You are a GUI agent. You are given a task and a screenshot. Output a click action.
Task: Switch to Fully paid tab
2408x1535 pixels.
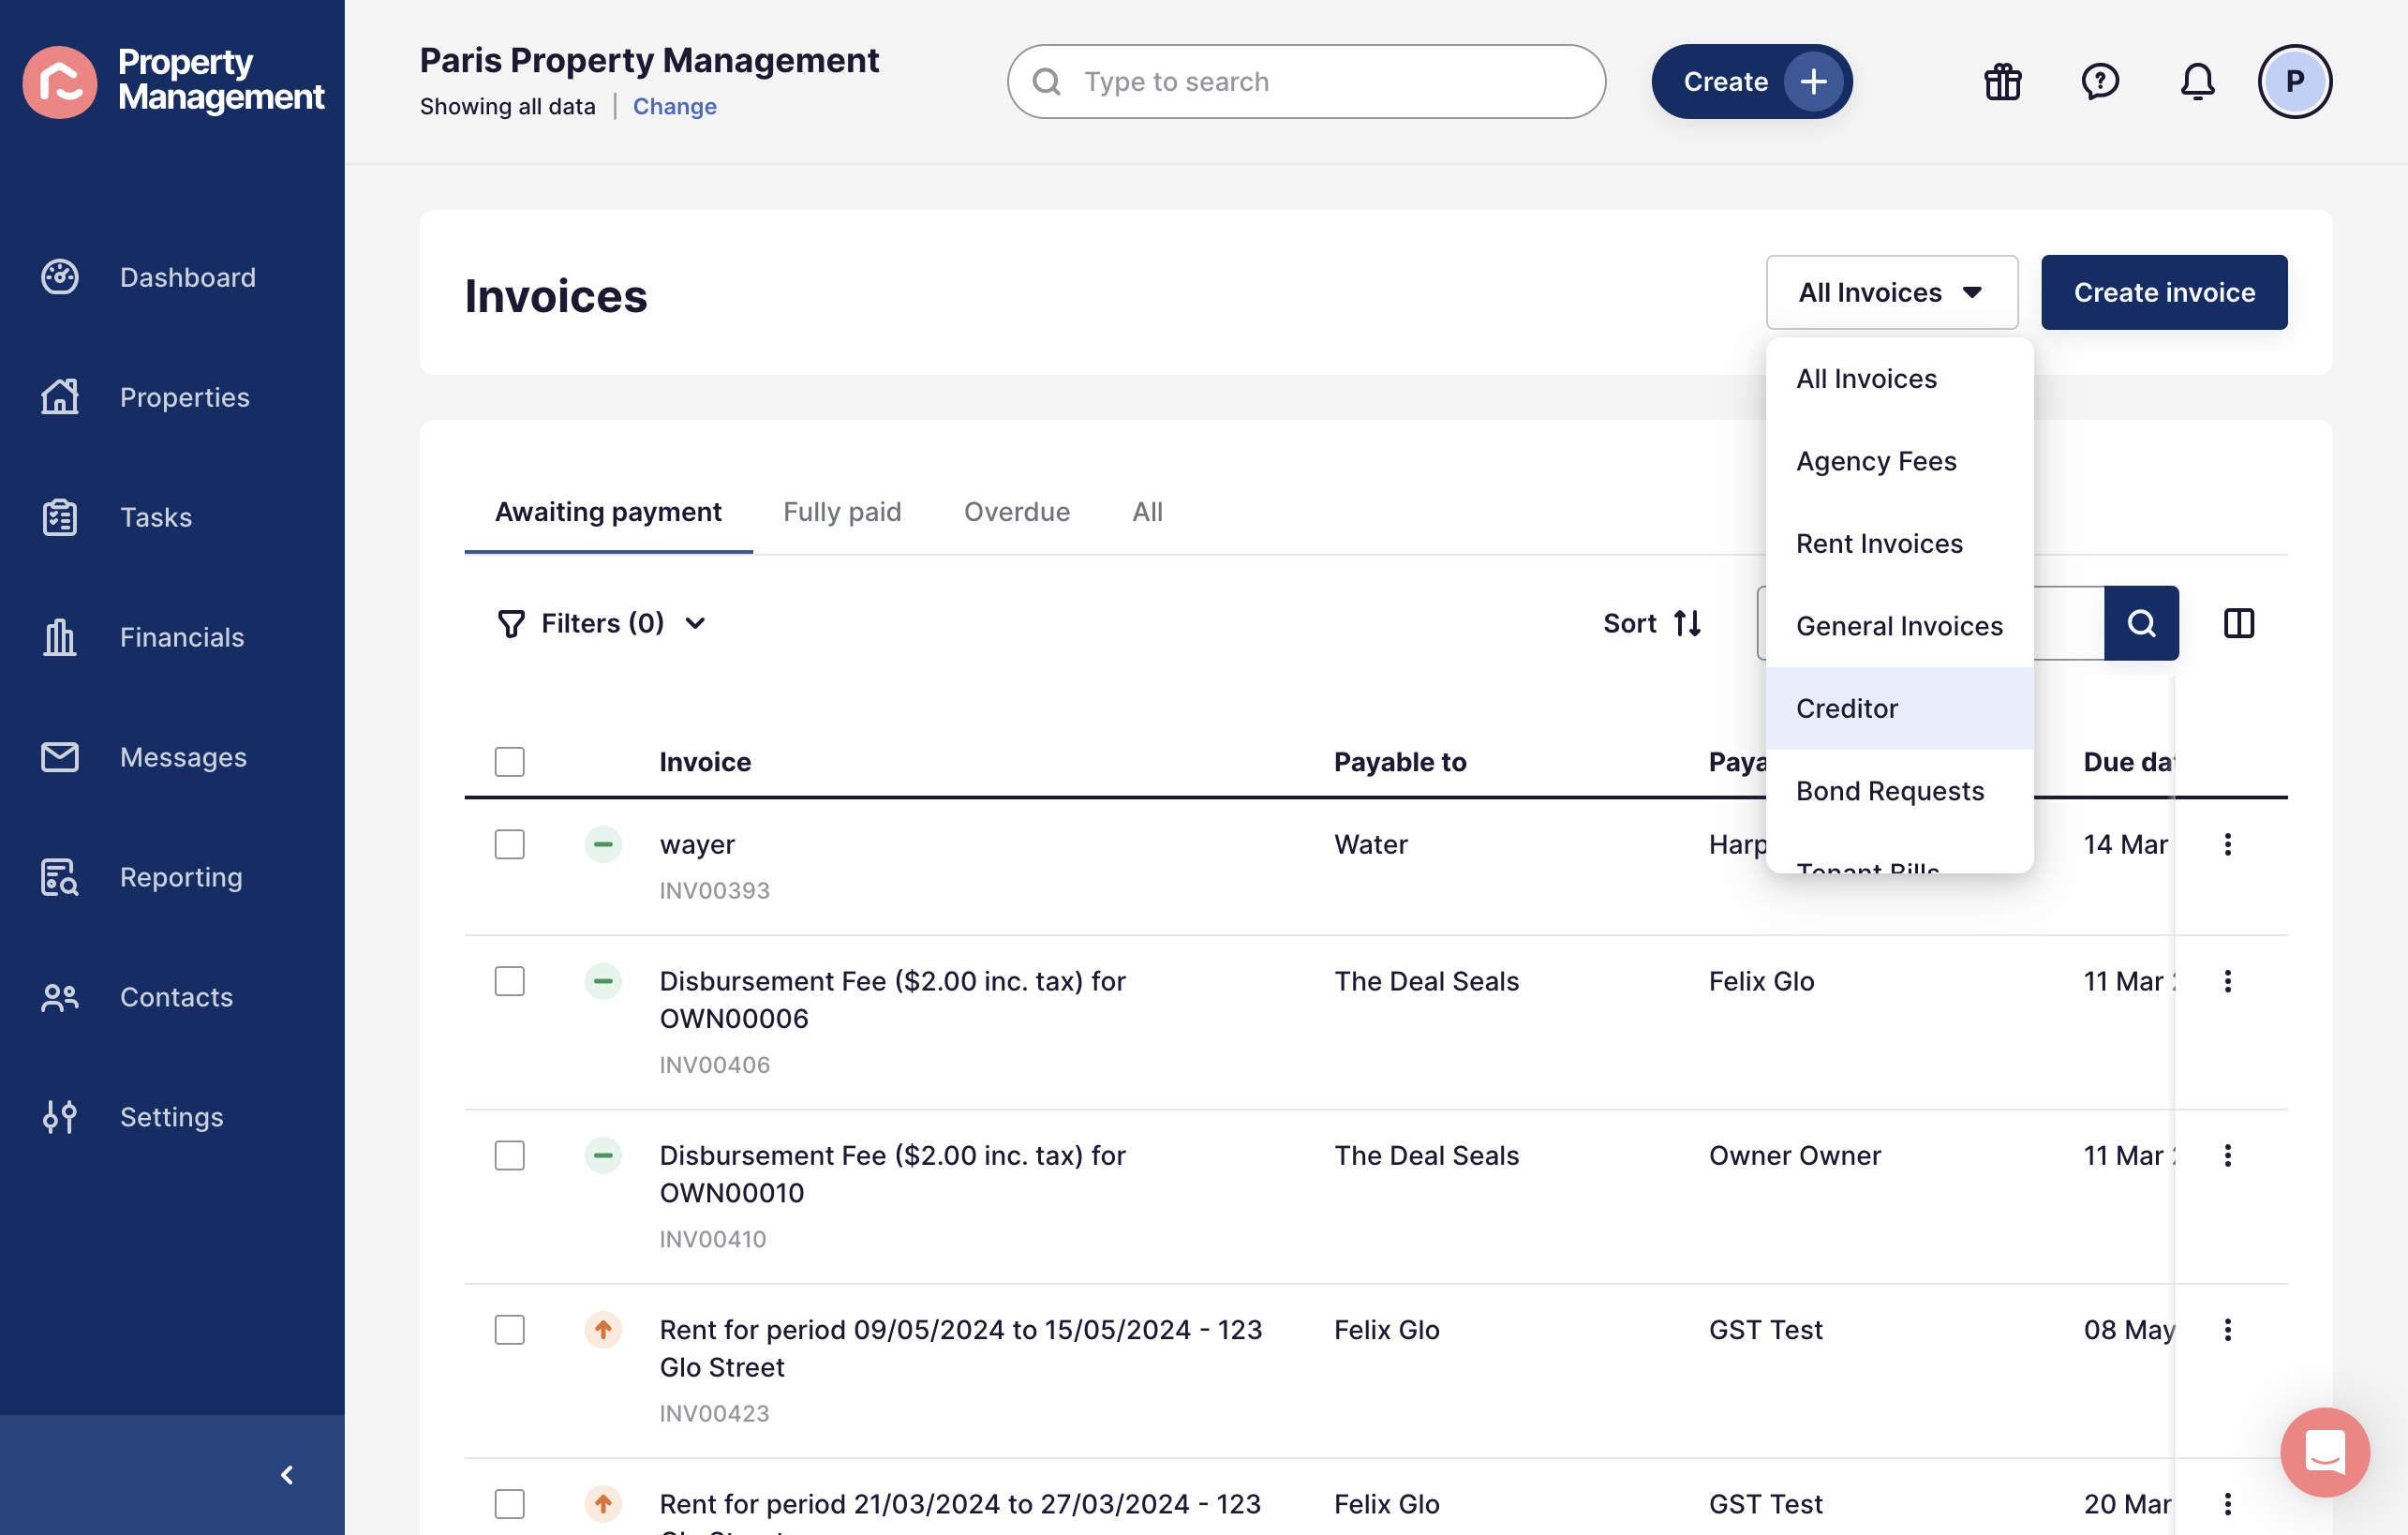point(842,512)
